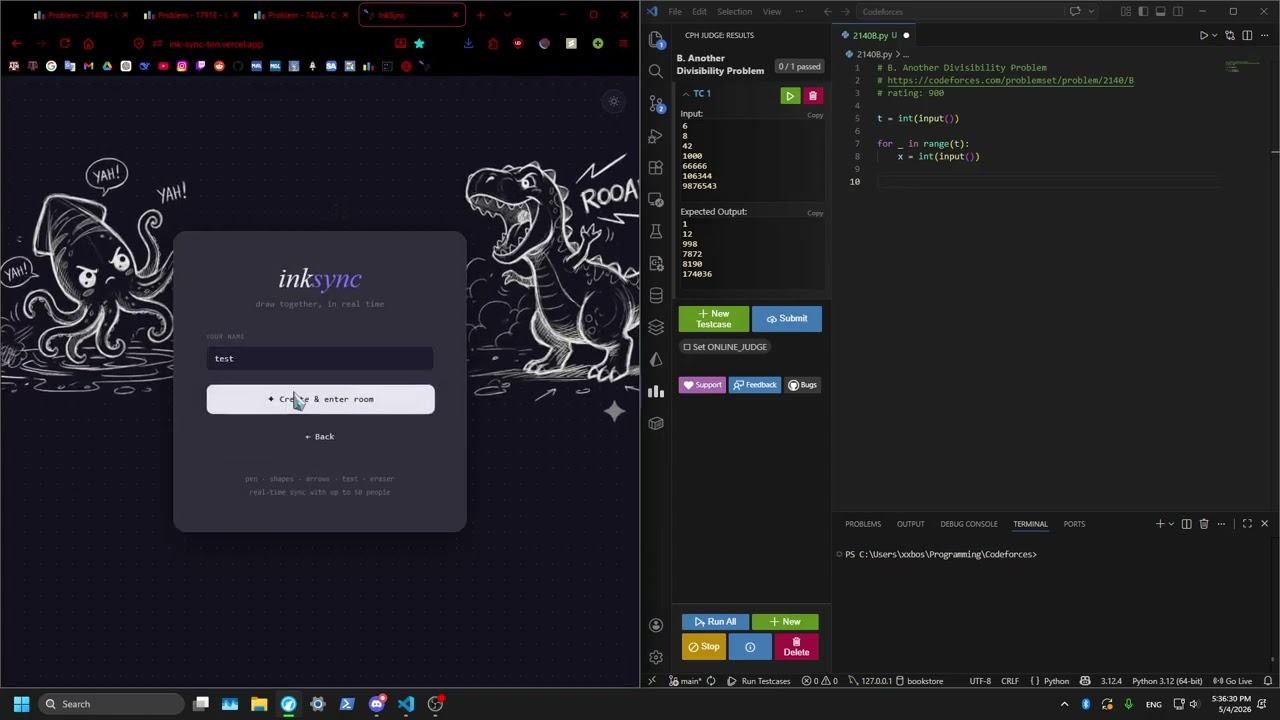Click Go Live in the status bar

[1232, 681]
